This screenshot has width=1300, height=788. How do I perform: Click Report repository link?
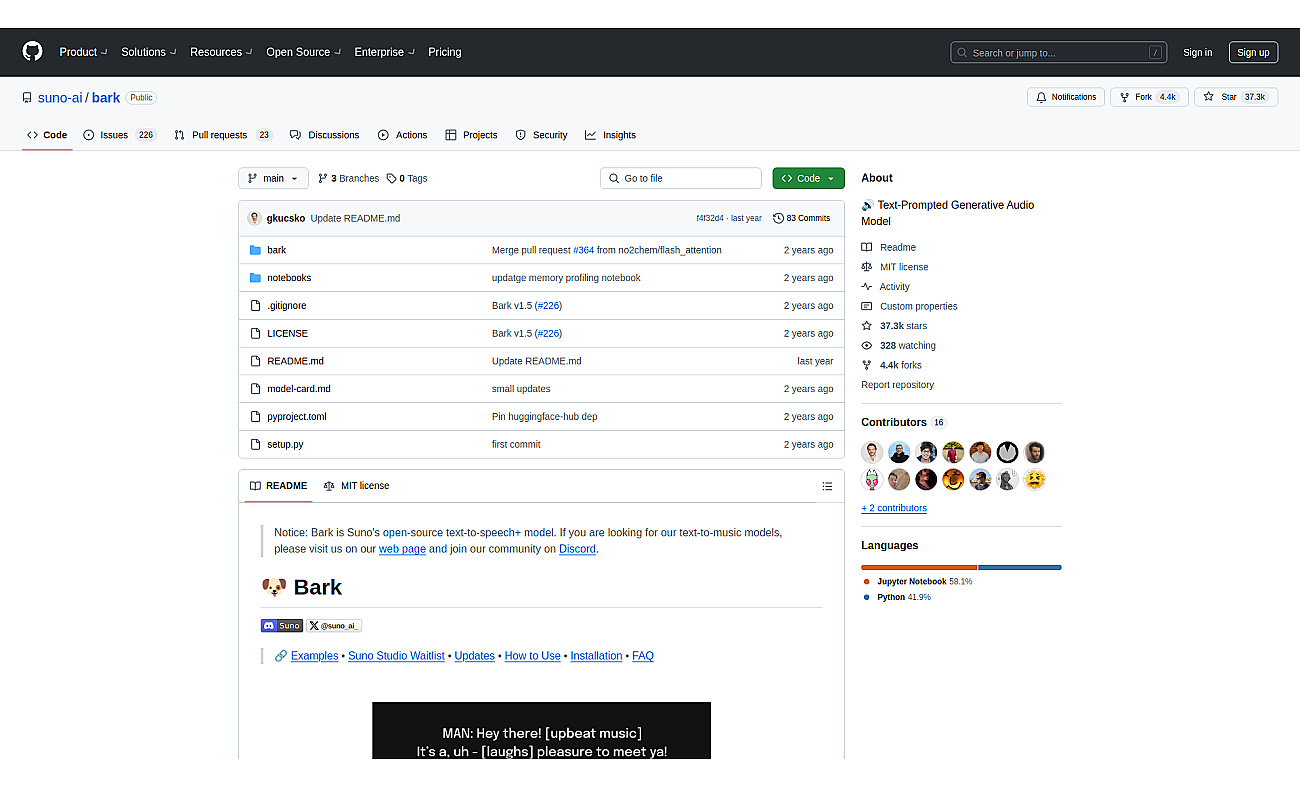[x=897, y=385]
